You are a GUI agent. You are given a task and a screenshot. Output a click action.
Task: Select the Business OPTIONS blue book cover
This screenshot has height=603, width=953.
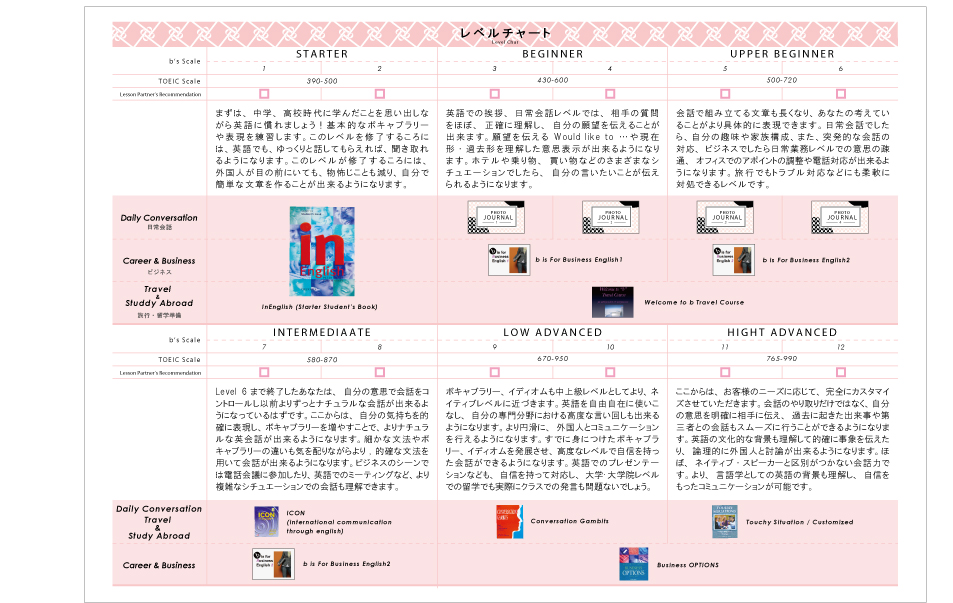click(x=633, y=563)
